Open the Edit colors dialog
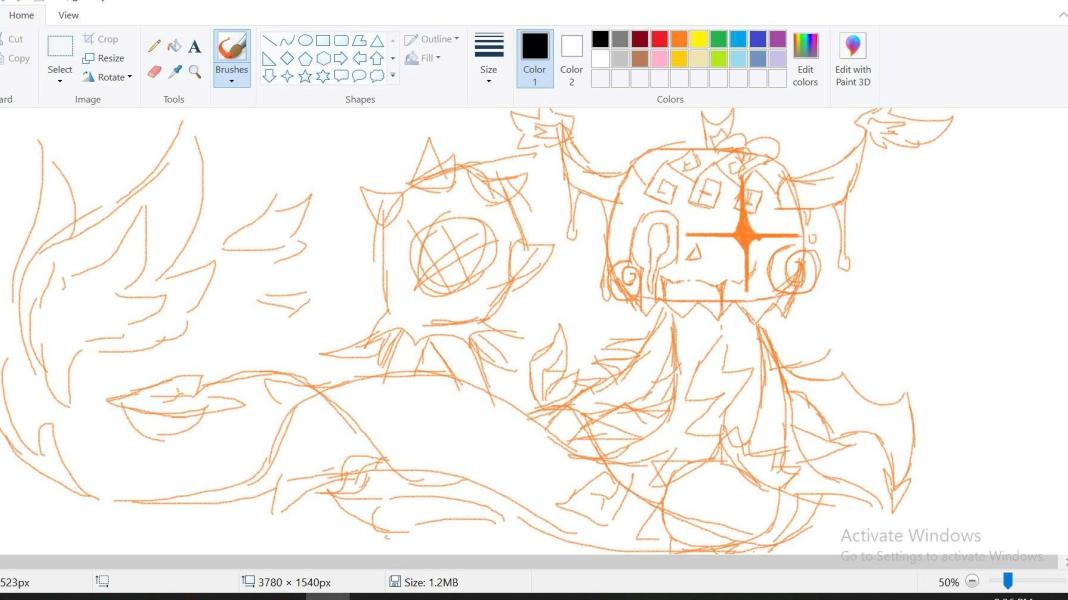Image resolution: width=1068 pixels, height=600 pixels. point(805,59)
